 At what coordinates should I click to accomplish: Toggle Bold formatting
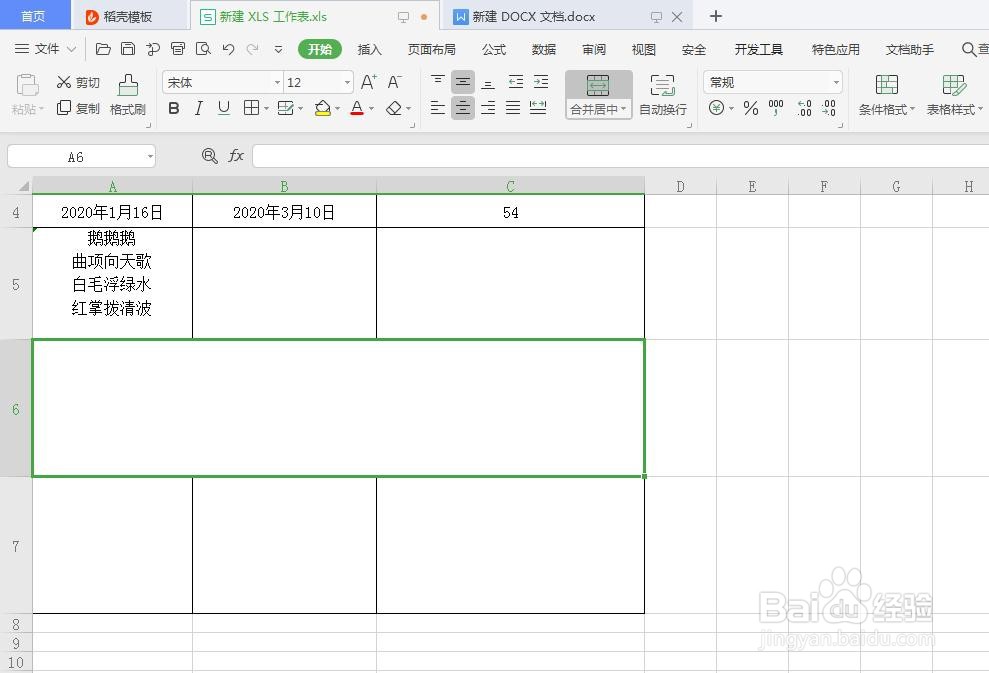(174, 108)
